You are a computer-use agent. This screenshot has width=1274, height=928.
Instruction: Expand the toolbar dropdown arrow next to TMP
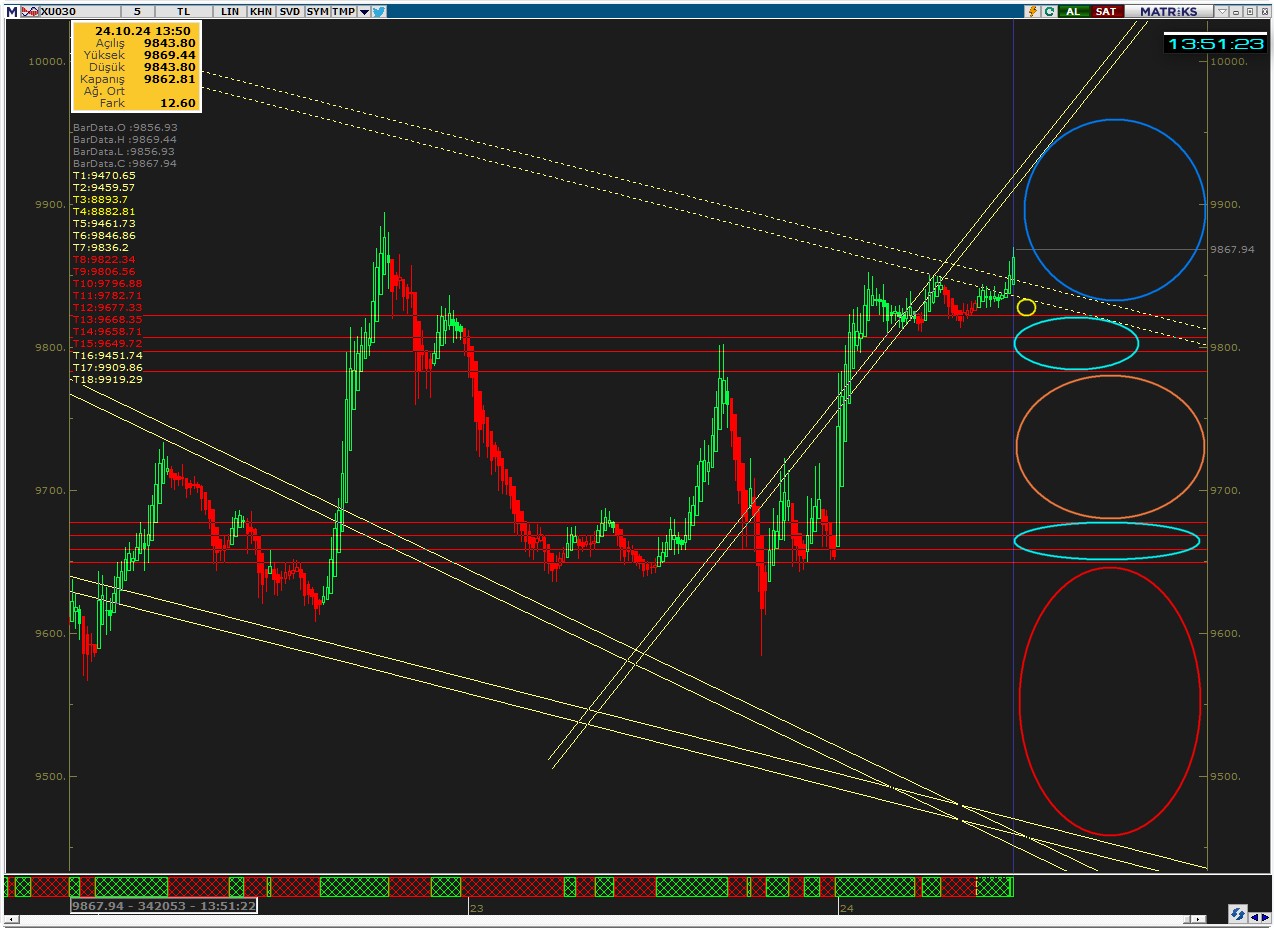364,12
